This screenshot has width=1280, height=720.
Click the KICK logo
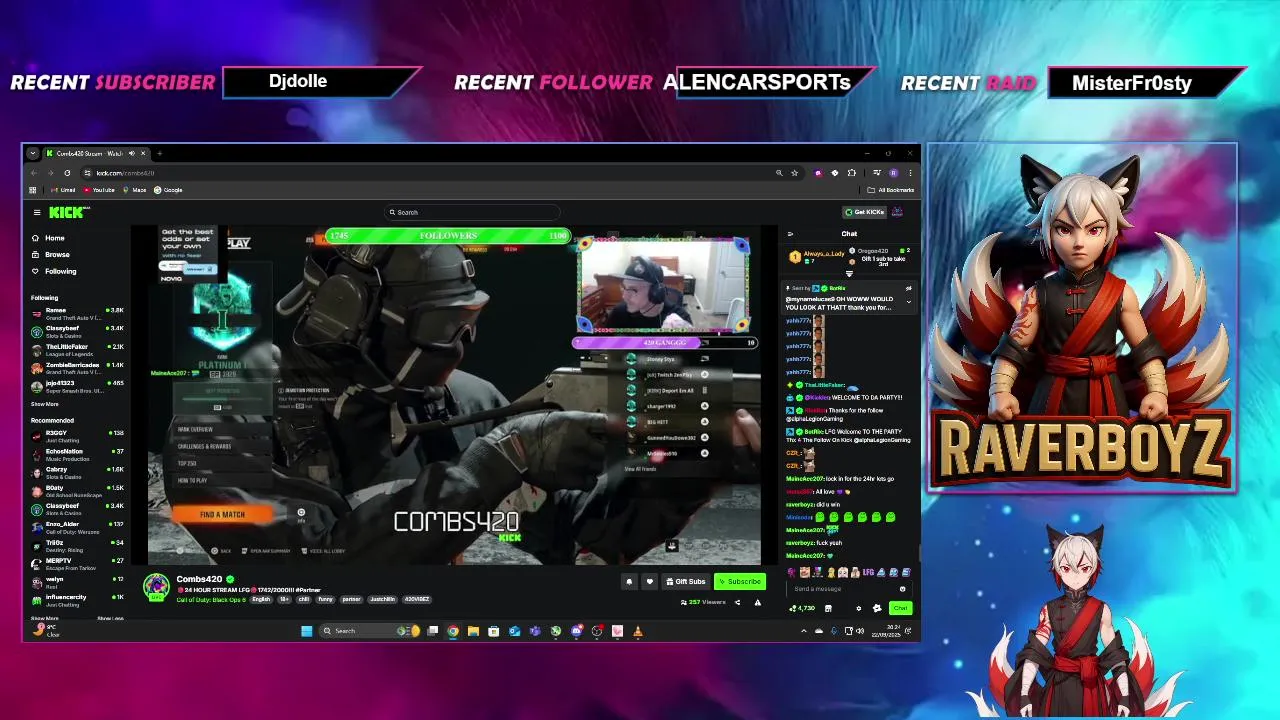(x=67, y=212)
